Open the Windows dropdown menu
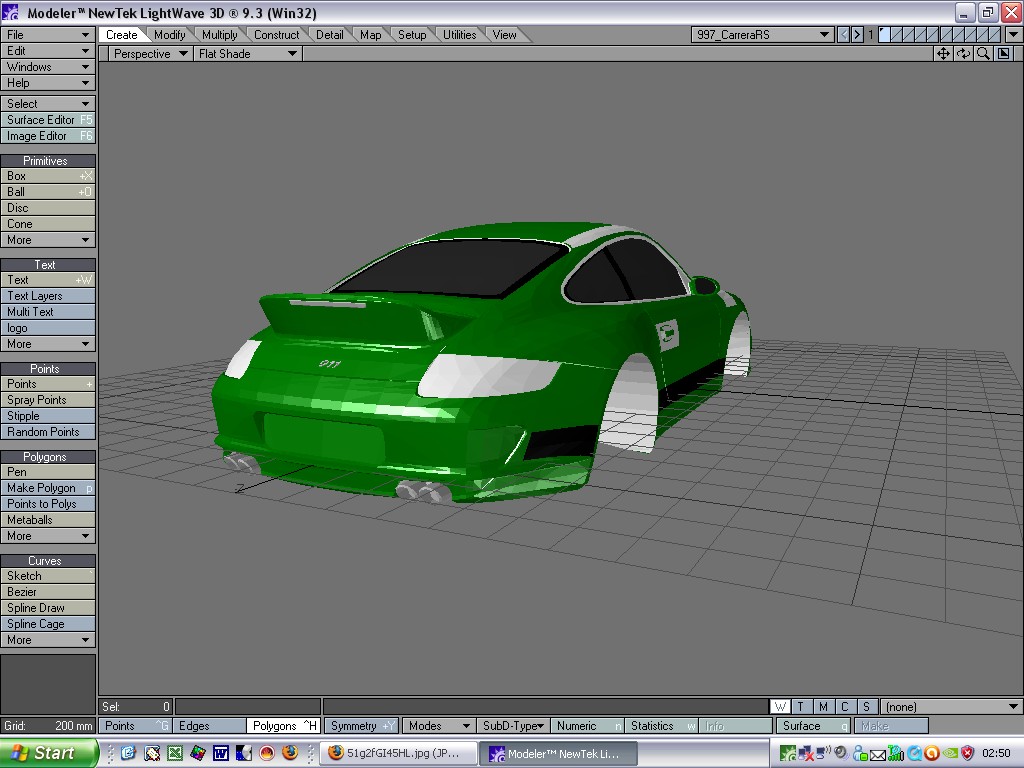The height and width of the screenshot is (768, 1024). click(48, 67)
